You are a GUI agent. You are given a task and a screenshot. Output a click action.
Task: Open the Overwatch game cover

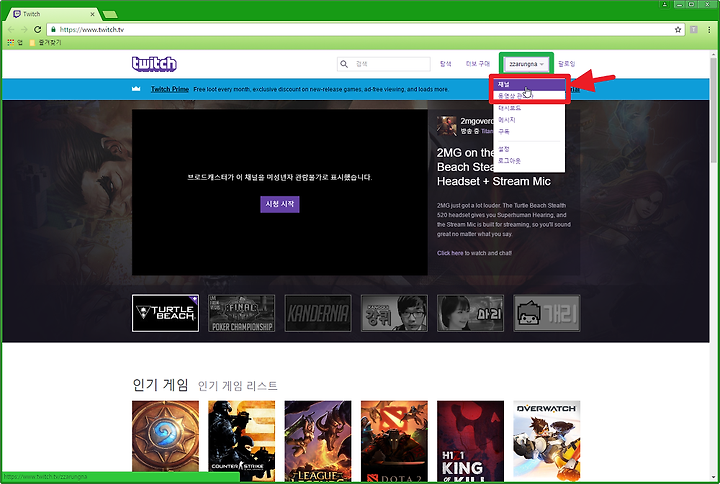coord(546,441)
